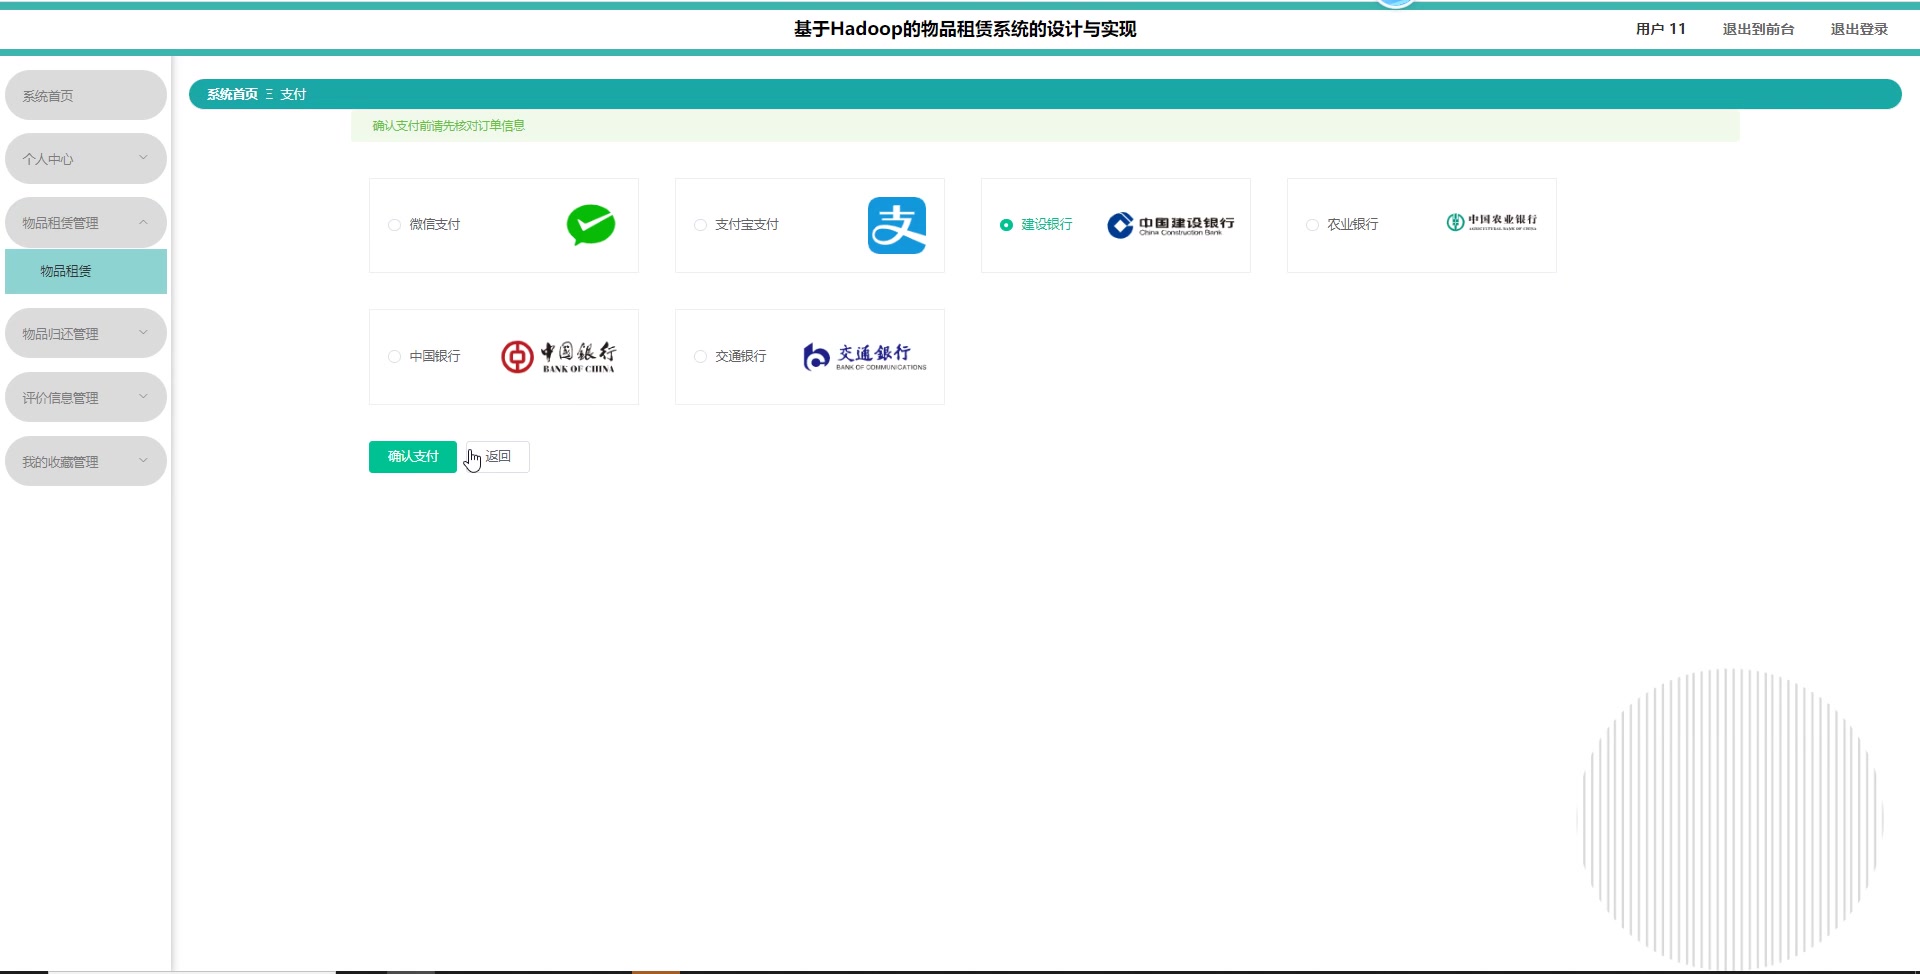This screenshot has width=1920, height=974.
Task: Click the 交通银行 label text
Action: (x=741, y=357)
